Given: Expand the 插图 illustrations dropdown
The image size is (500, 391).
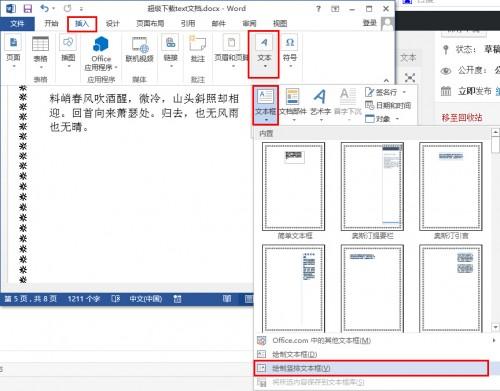Looking at the screenshot, I should point(68,66).
